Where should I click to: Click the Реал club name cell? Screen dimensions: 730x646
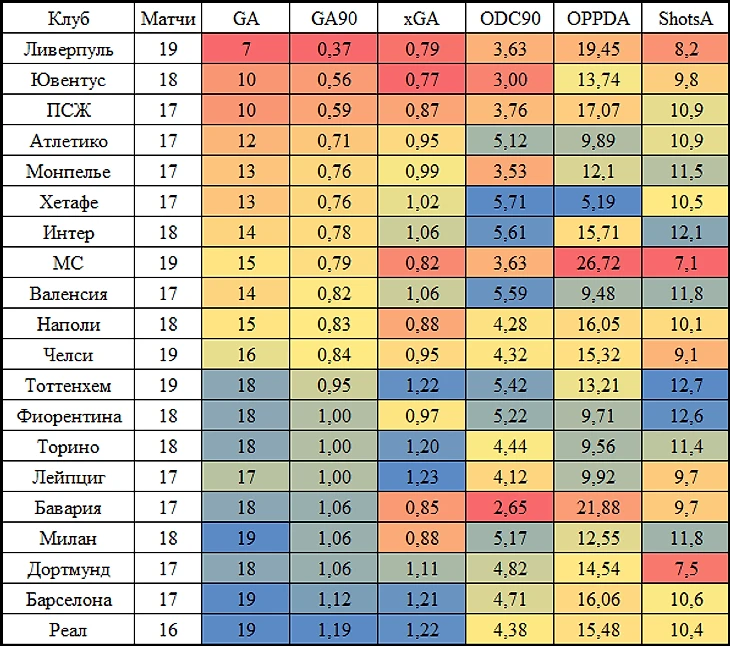(x=68, y=629)
